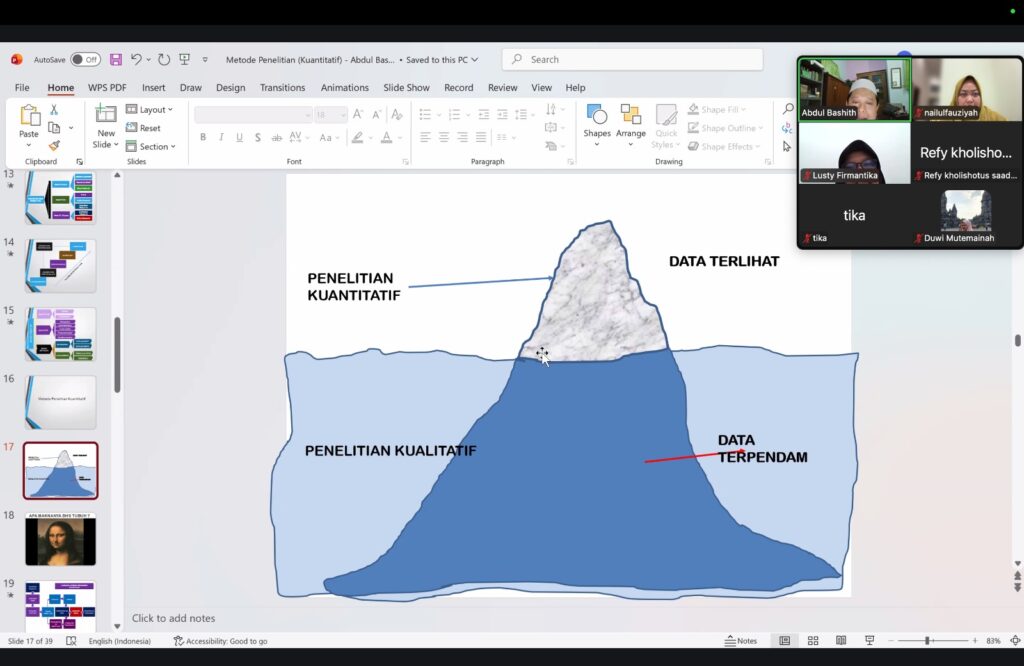Start Slide Show from status bar
This screenshot has height=666, width=1024.
click(x=869, y=641)
